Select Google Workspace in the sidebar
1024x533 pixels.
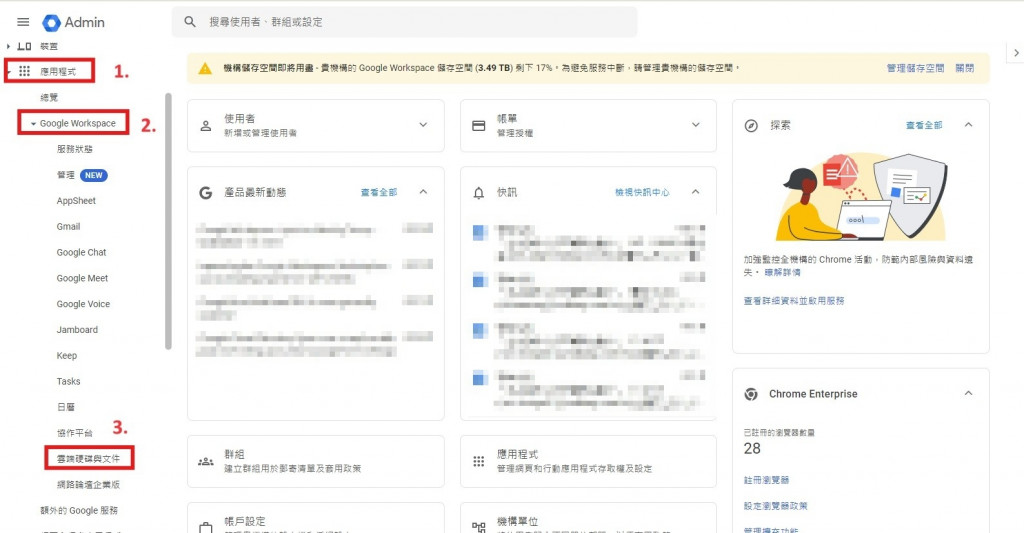78,123
